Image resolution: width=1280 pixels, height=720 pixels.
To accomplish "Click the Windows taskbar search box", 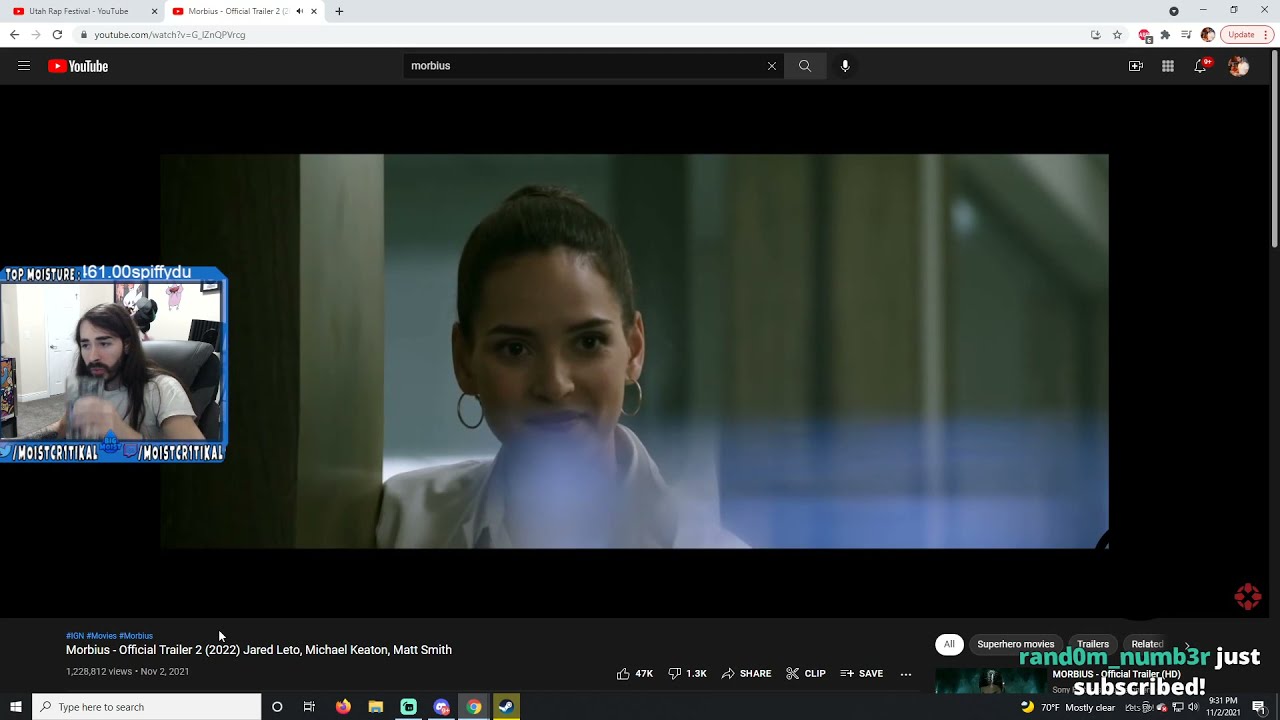I will tap(147, 707).
